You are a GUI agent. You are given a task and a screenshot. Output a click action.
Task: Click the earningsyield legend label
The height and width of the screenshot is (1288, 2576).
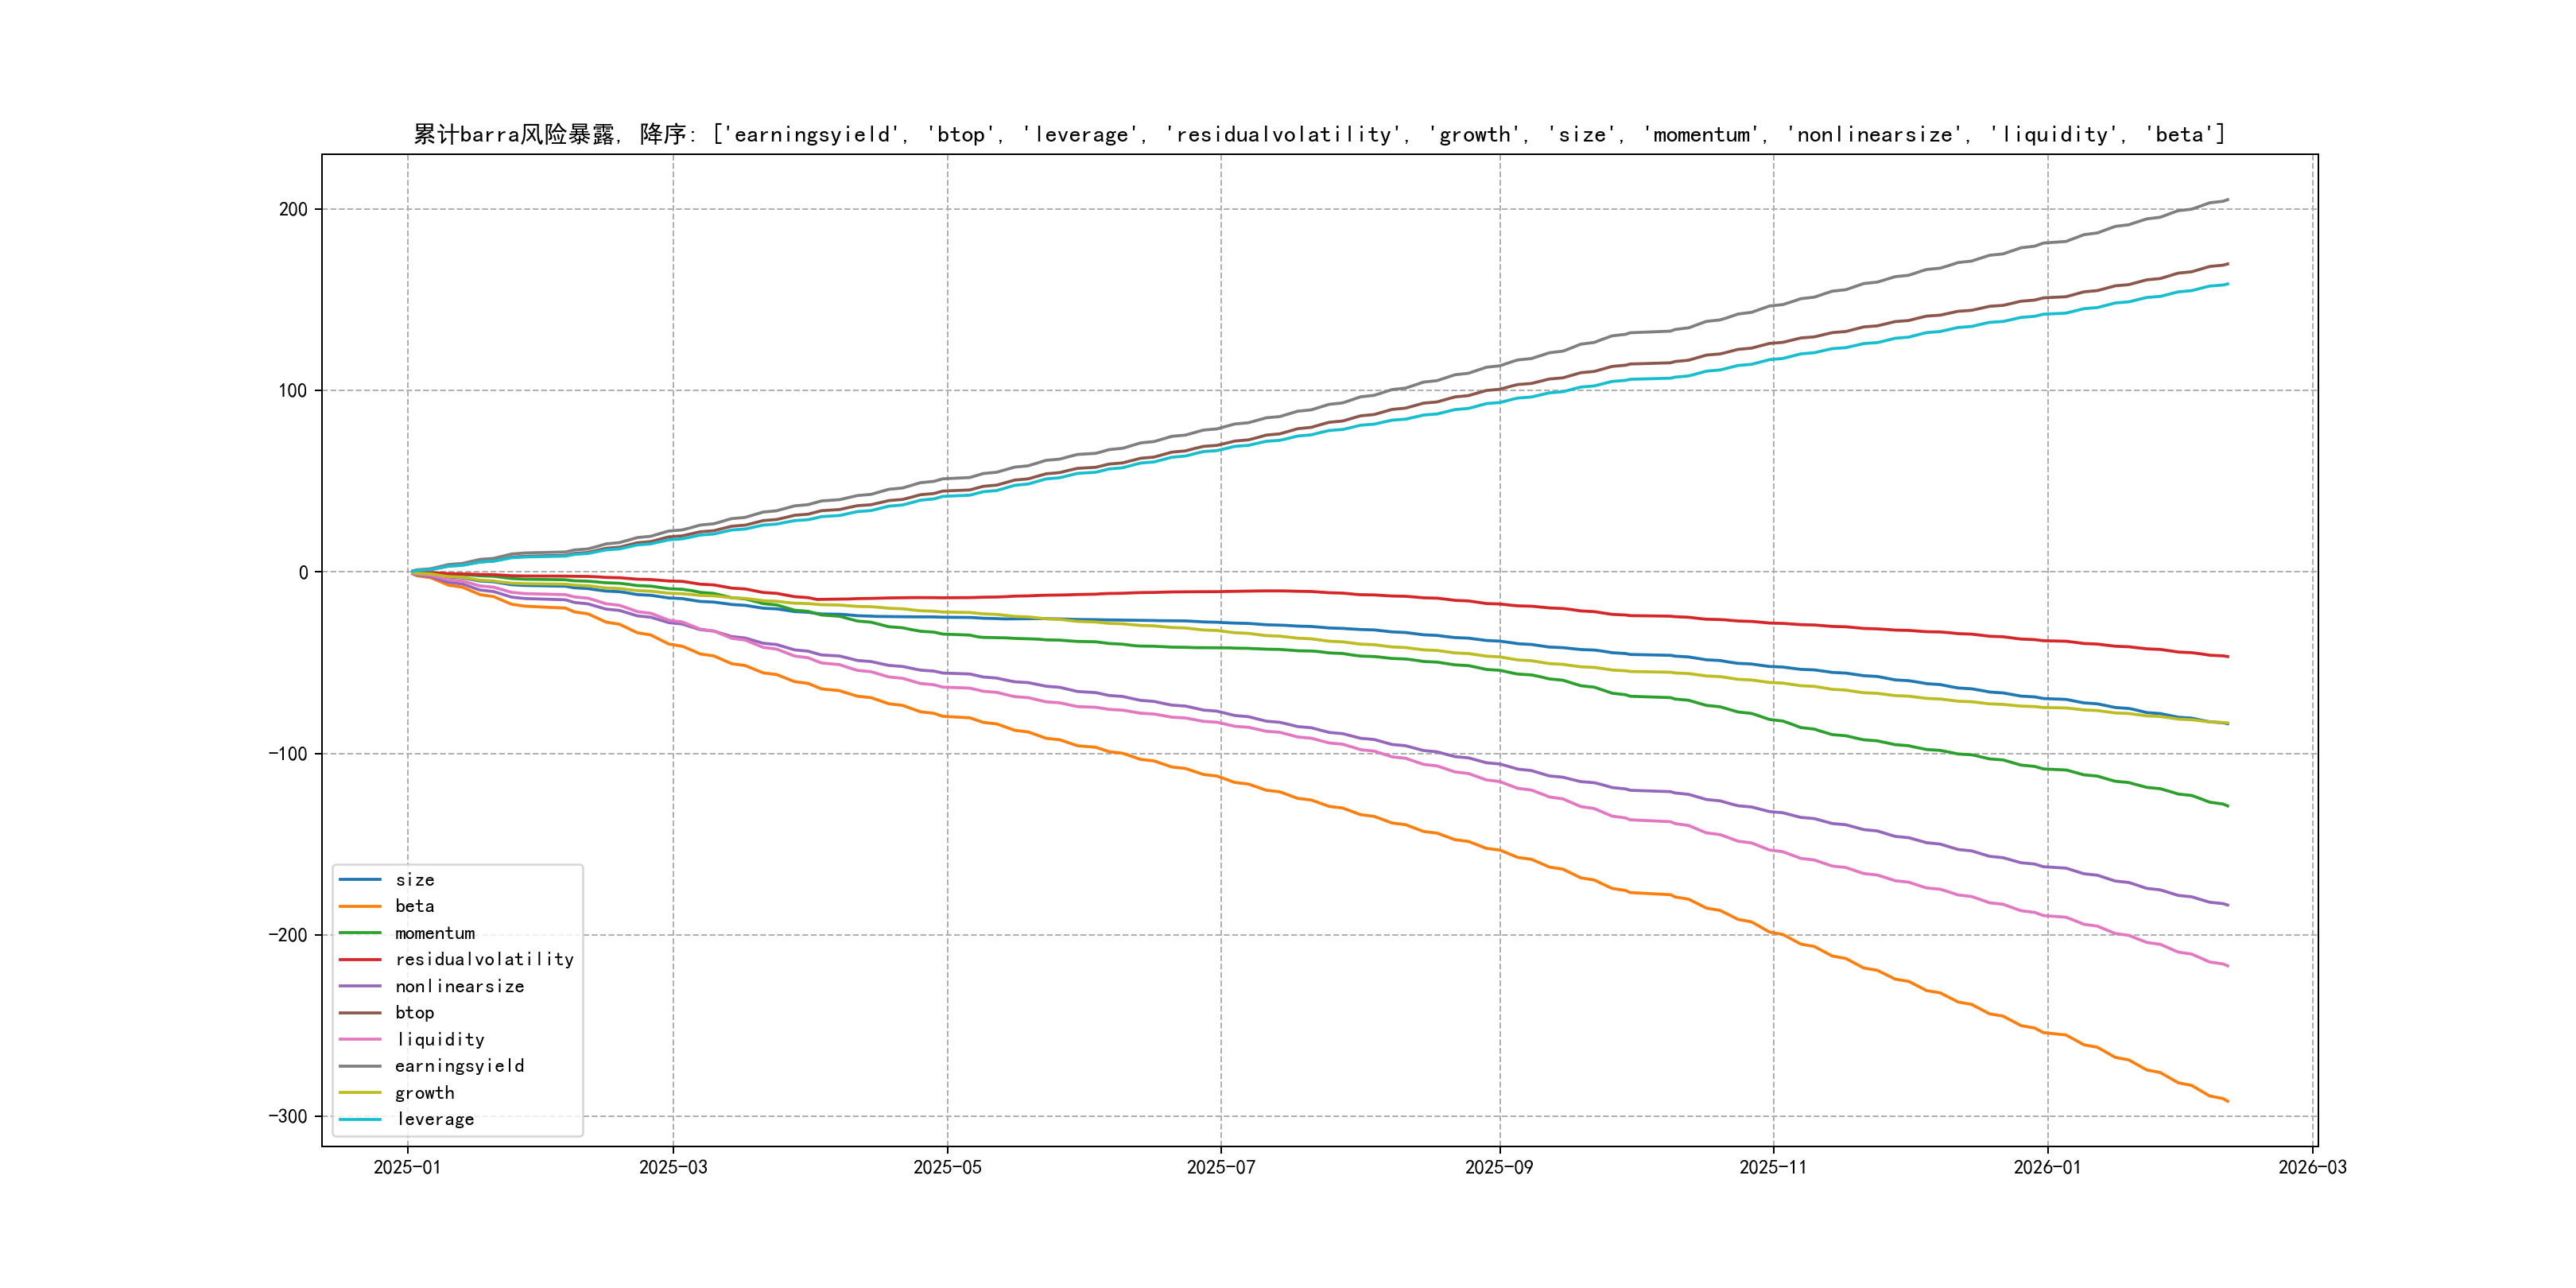tap(459, 1066)
